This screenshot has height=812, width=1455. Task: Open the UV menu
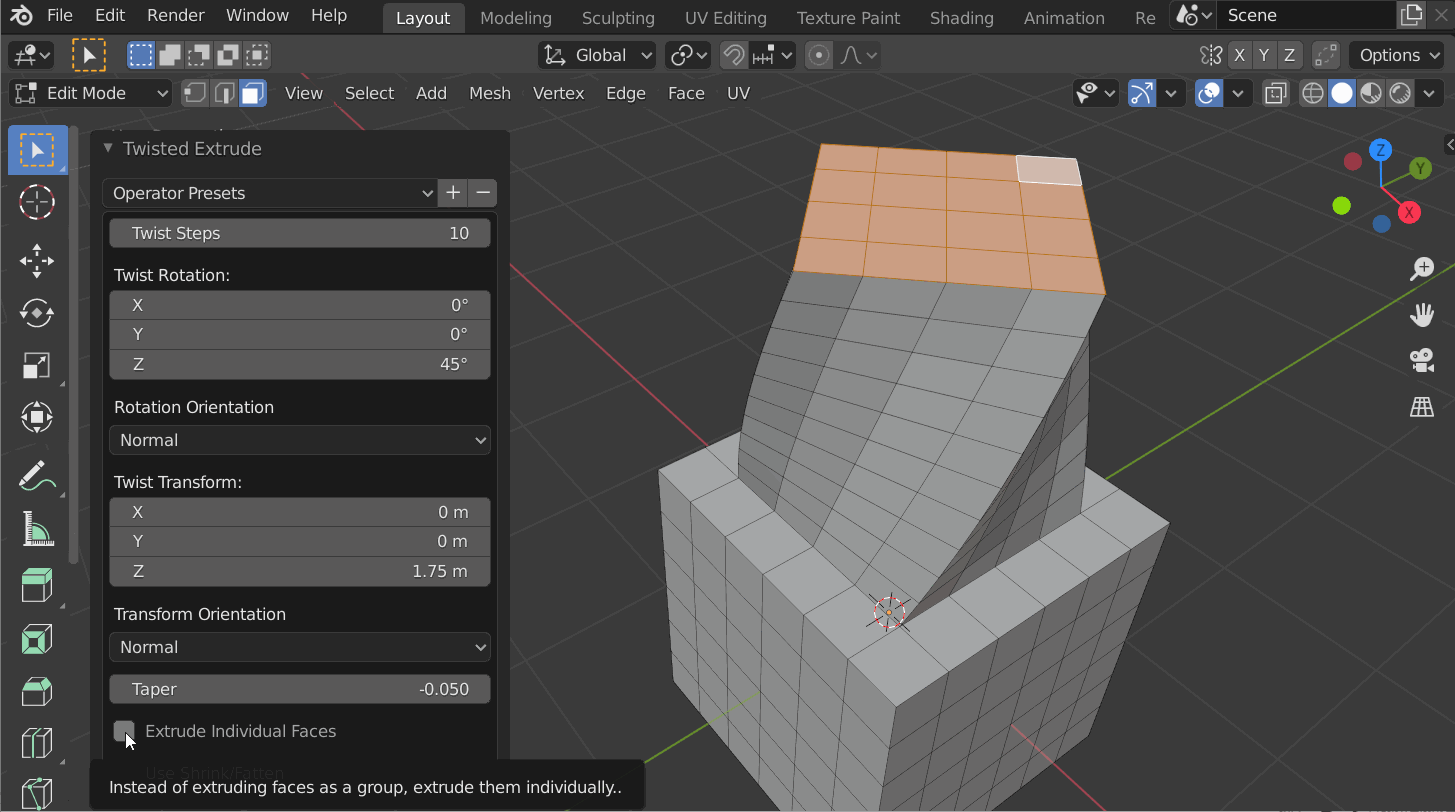tap(738, 93)
